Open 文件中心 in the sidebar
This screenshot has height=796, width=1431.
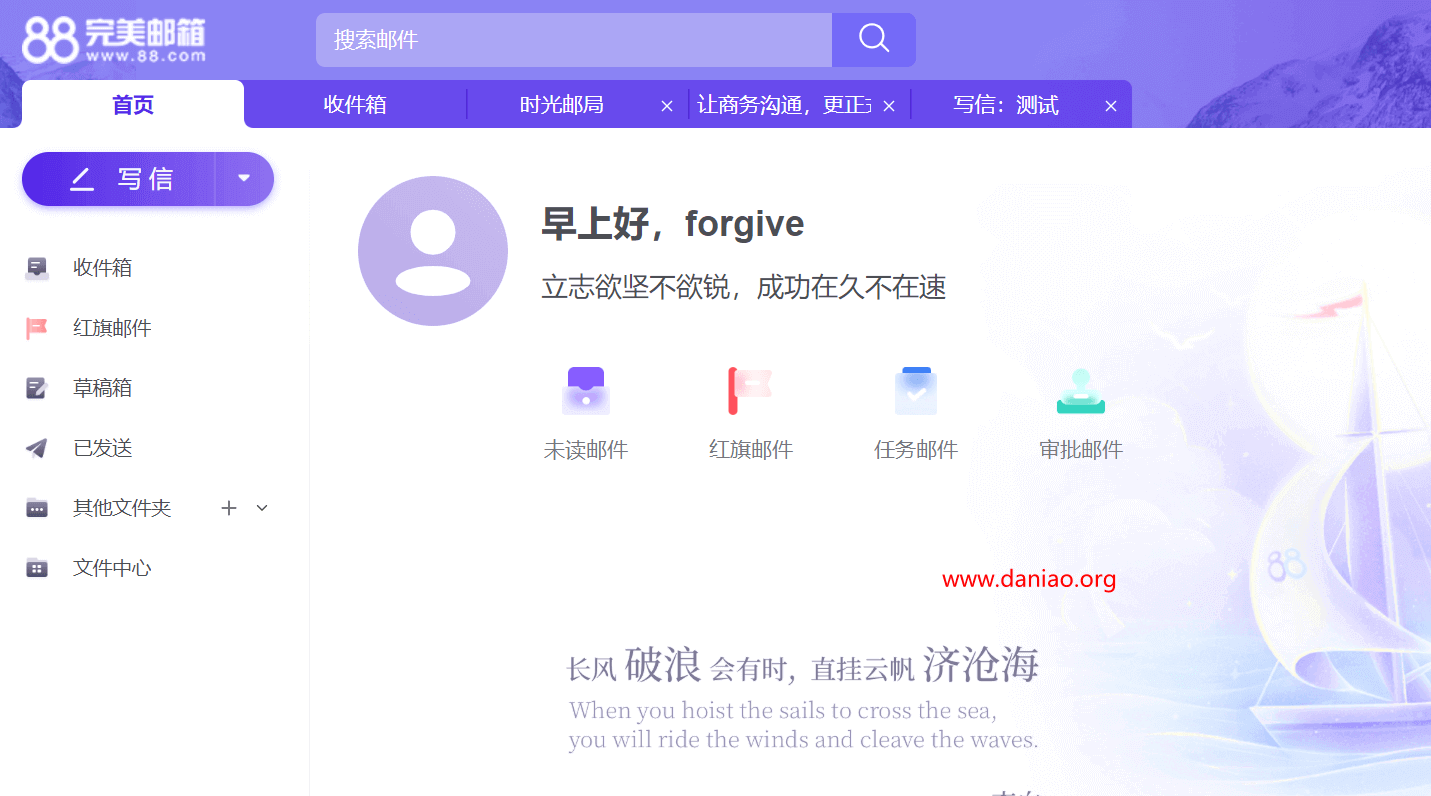(112, 568)
